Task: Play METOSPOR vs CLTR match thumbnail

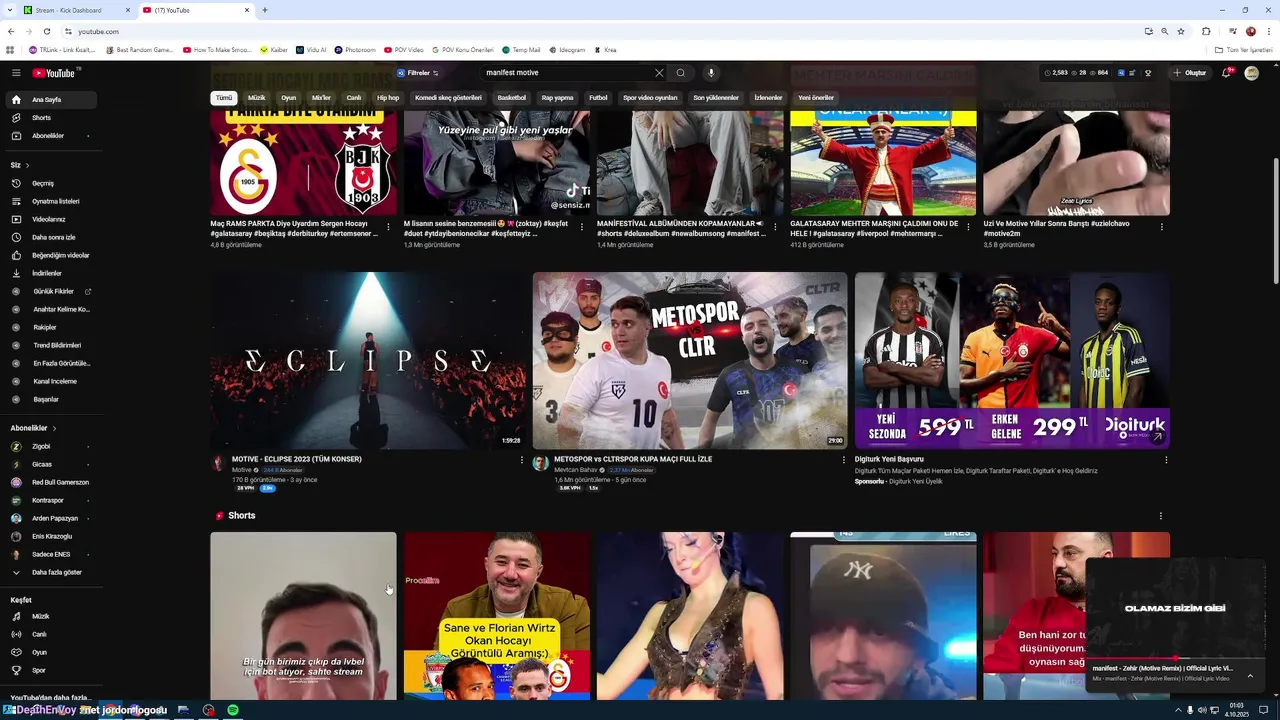Action: point(689,361)
